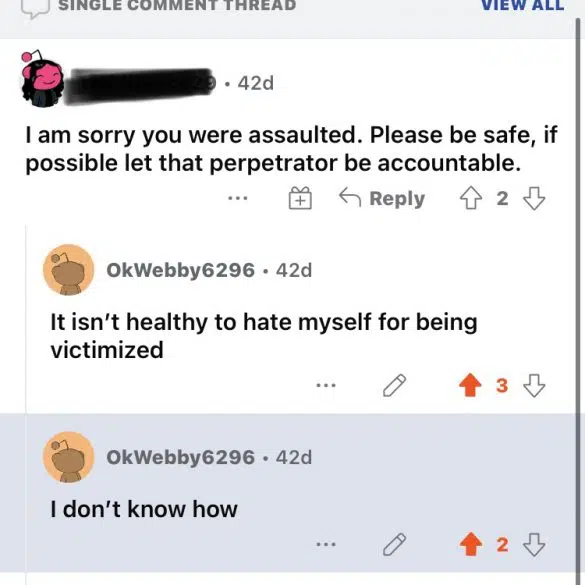Toggle the orange upvote on the "victimized" comment

[x=470, y=385]
